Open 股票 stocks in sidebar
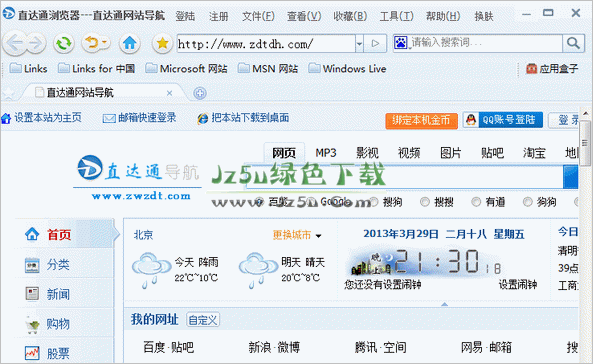Viewport: 593px width, 364px height. [58, 353]
